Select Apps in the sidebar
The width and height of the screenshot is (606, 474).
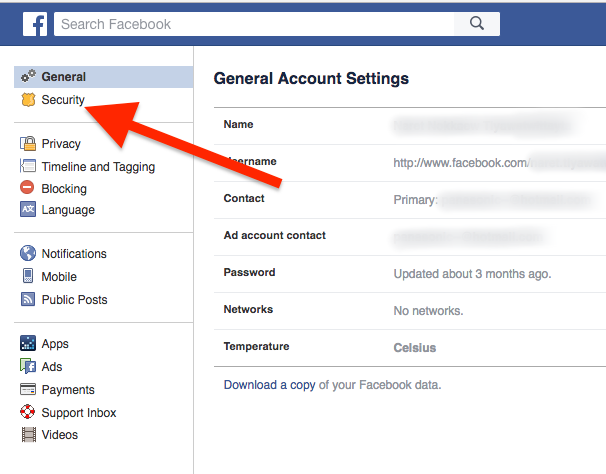tap(55, 344)
